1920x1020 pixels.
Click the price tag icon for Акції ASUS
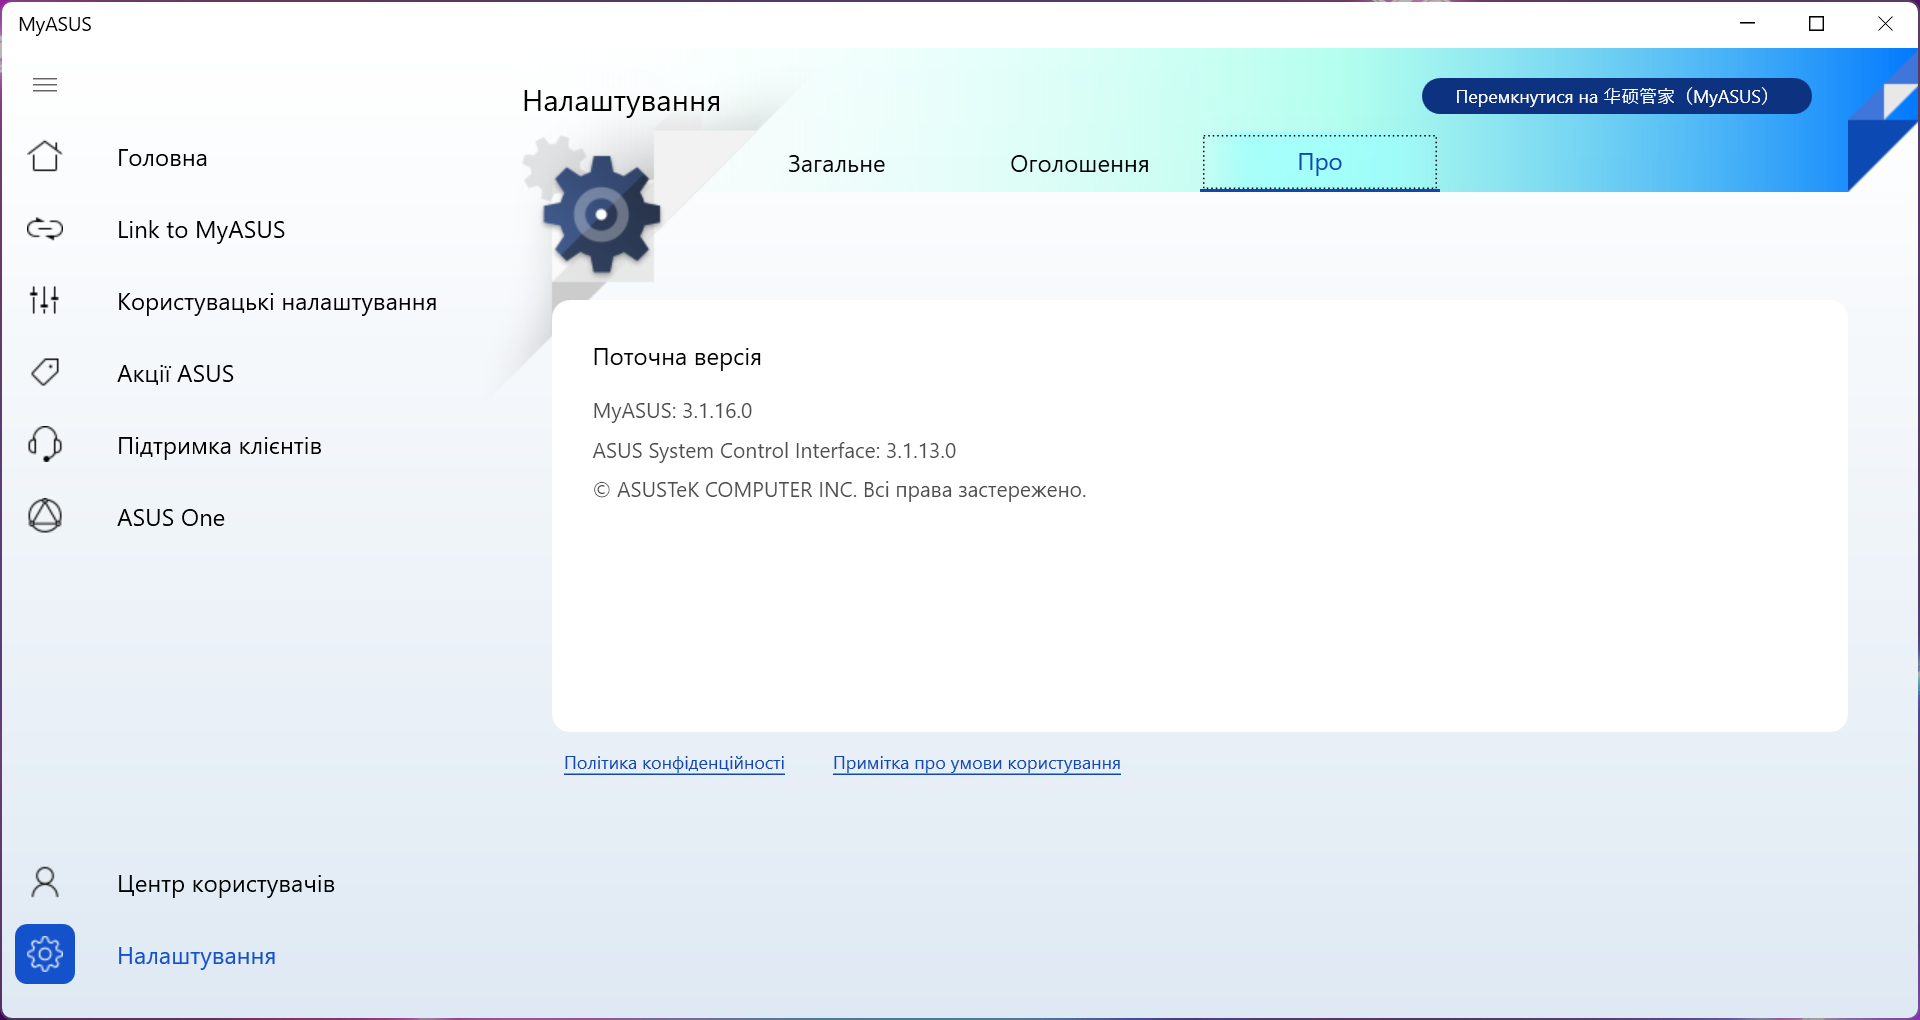[45, 372]
